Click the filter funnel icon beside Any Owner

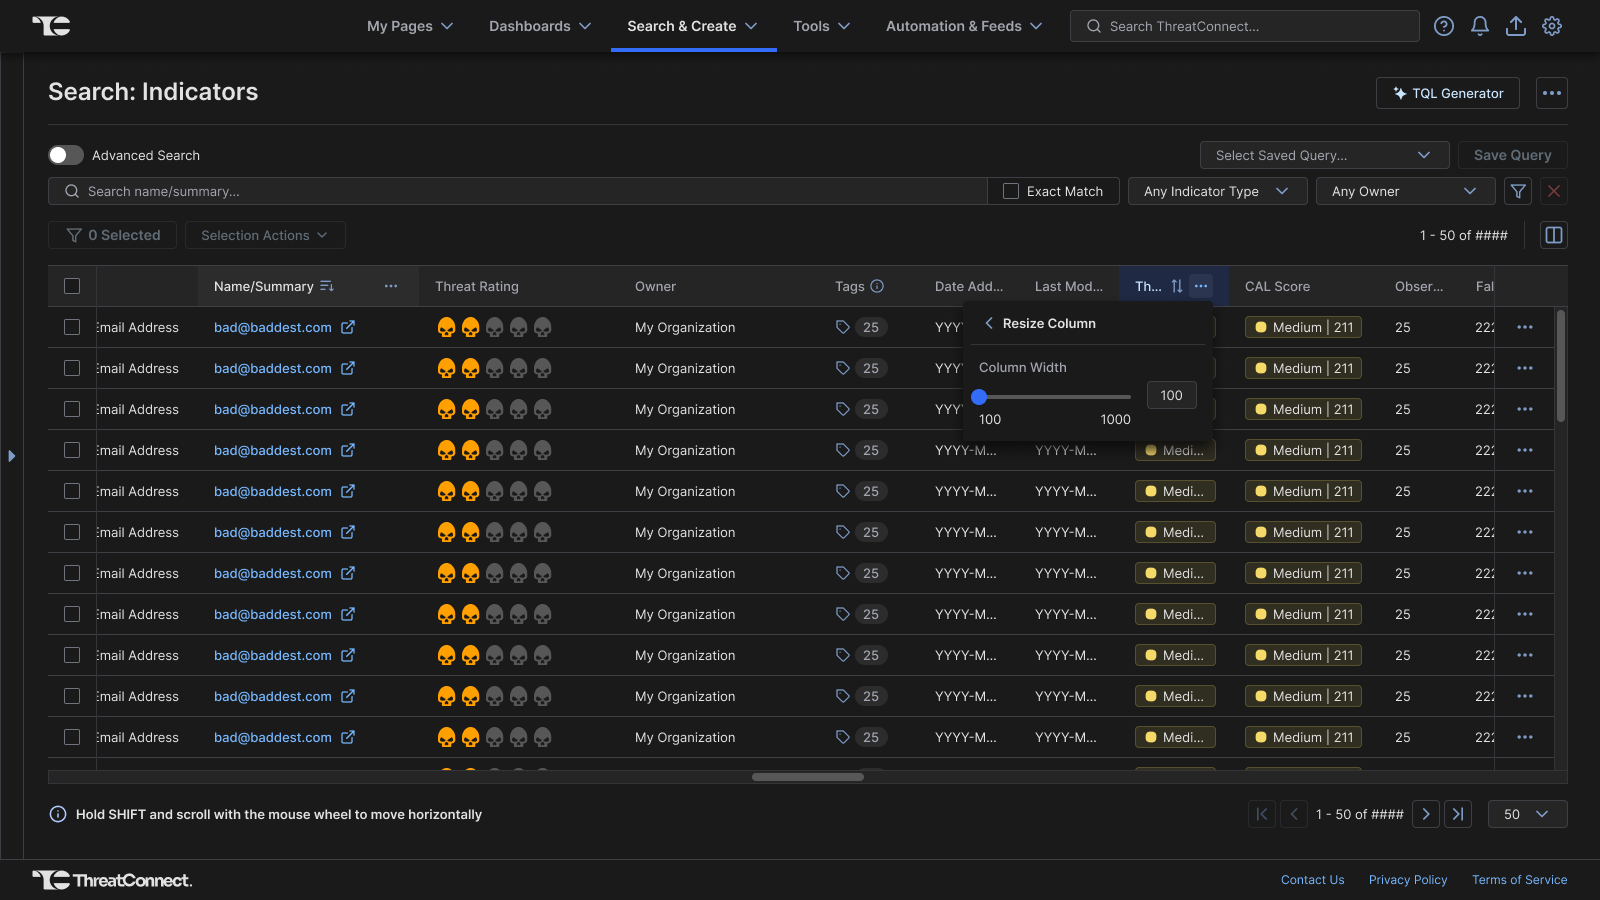pyautogui.click(x=1518, y=191)
